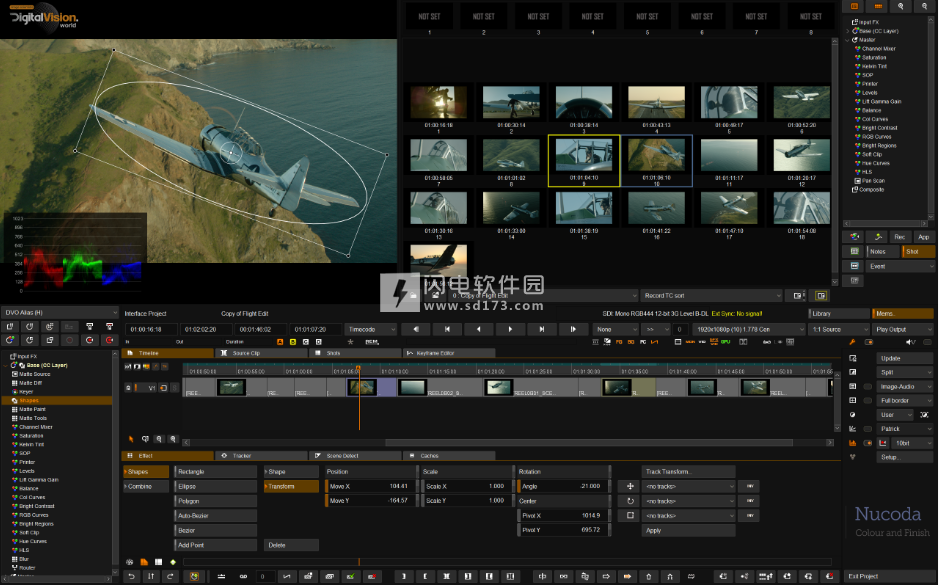This screenshot has height=585, width=939.
Task: Click the Polygon shape button
Action: [216, 501]
